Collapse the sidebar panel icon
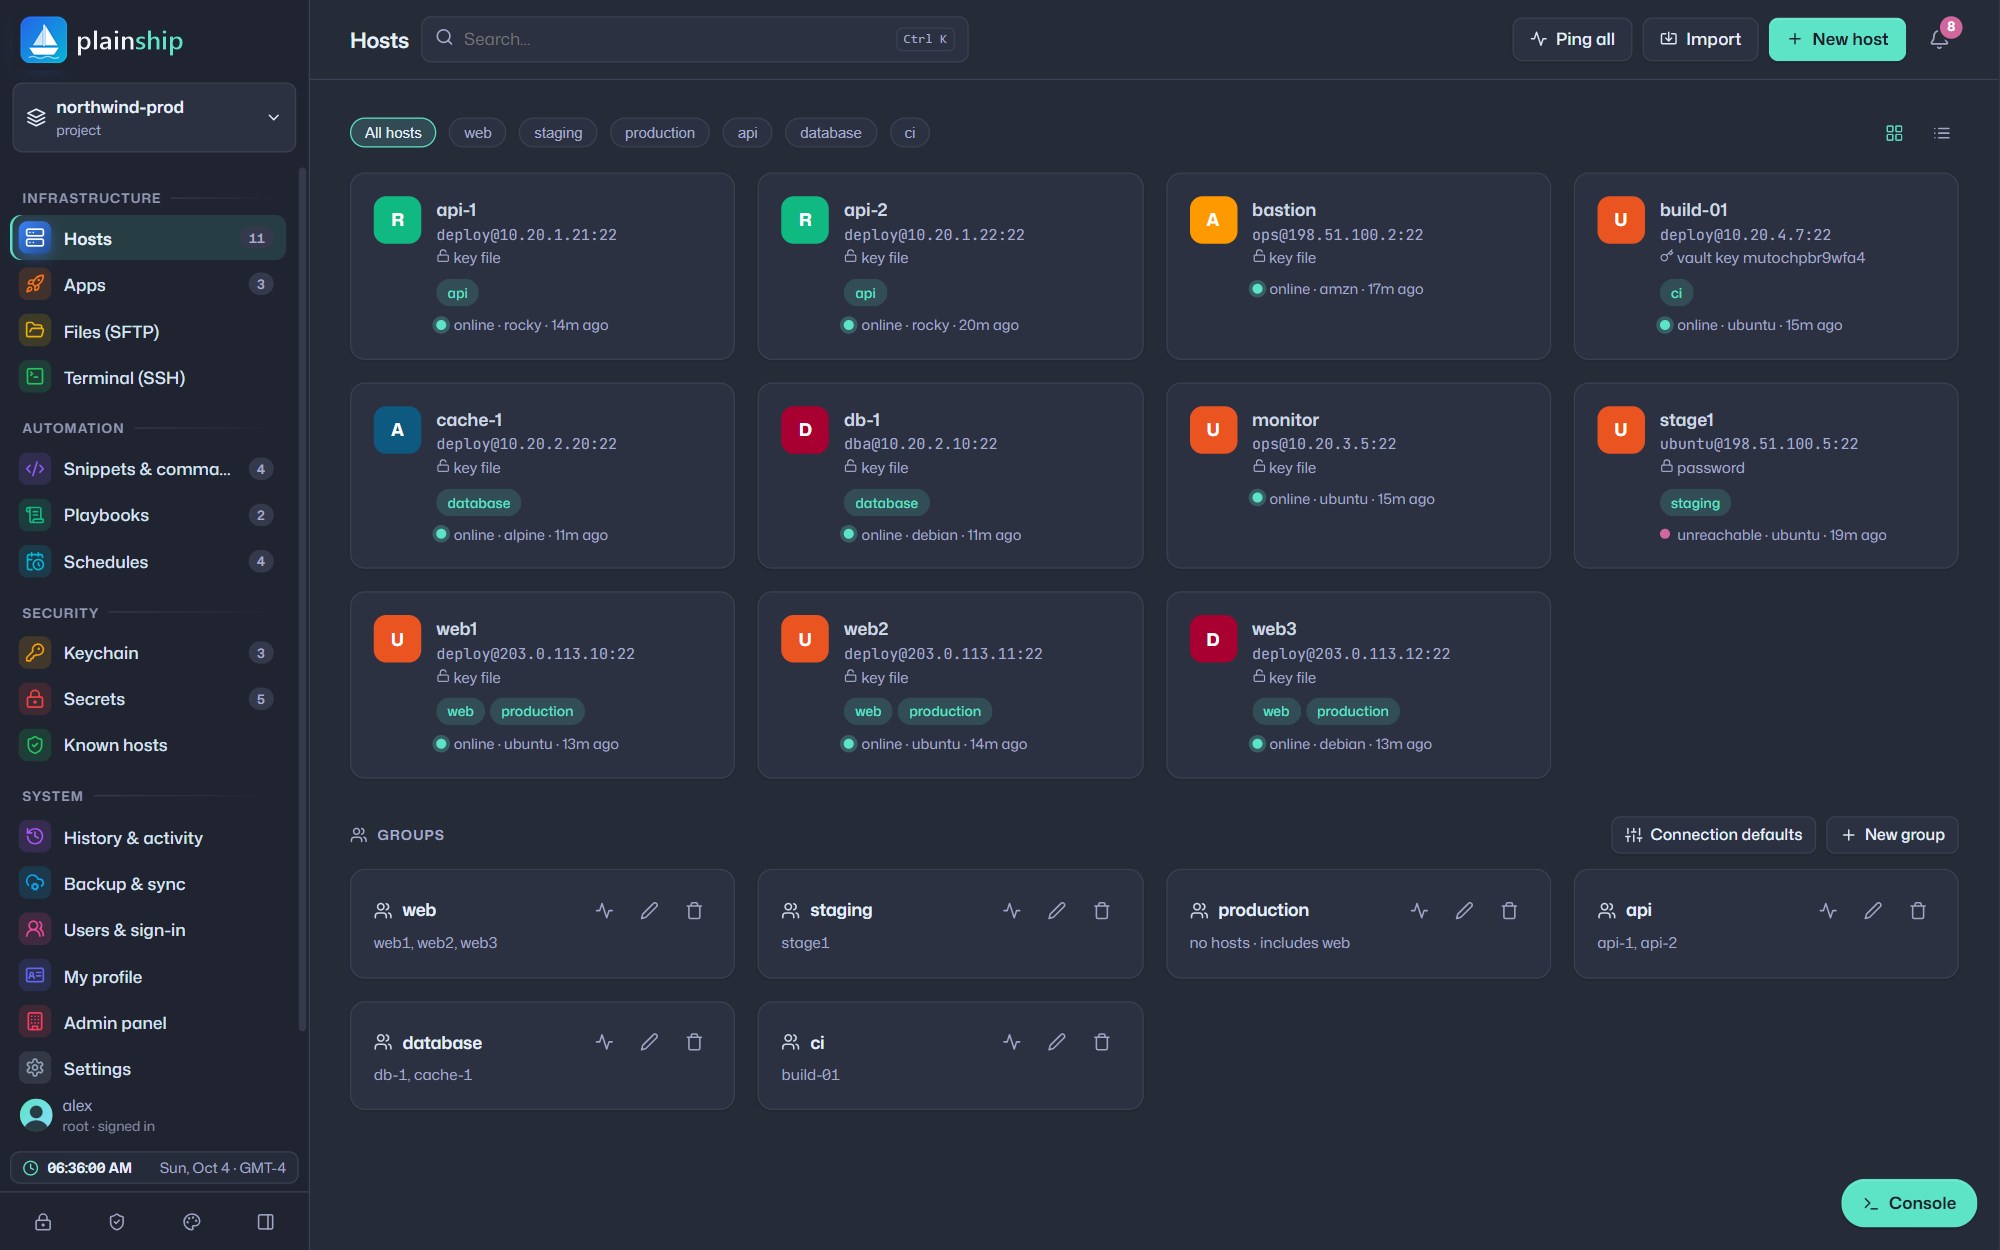 (266, 1222)
